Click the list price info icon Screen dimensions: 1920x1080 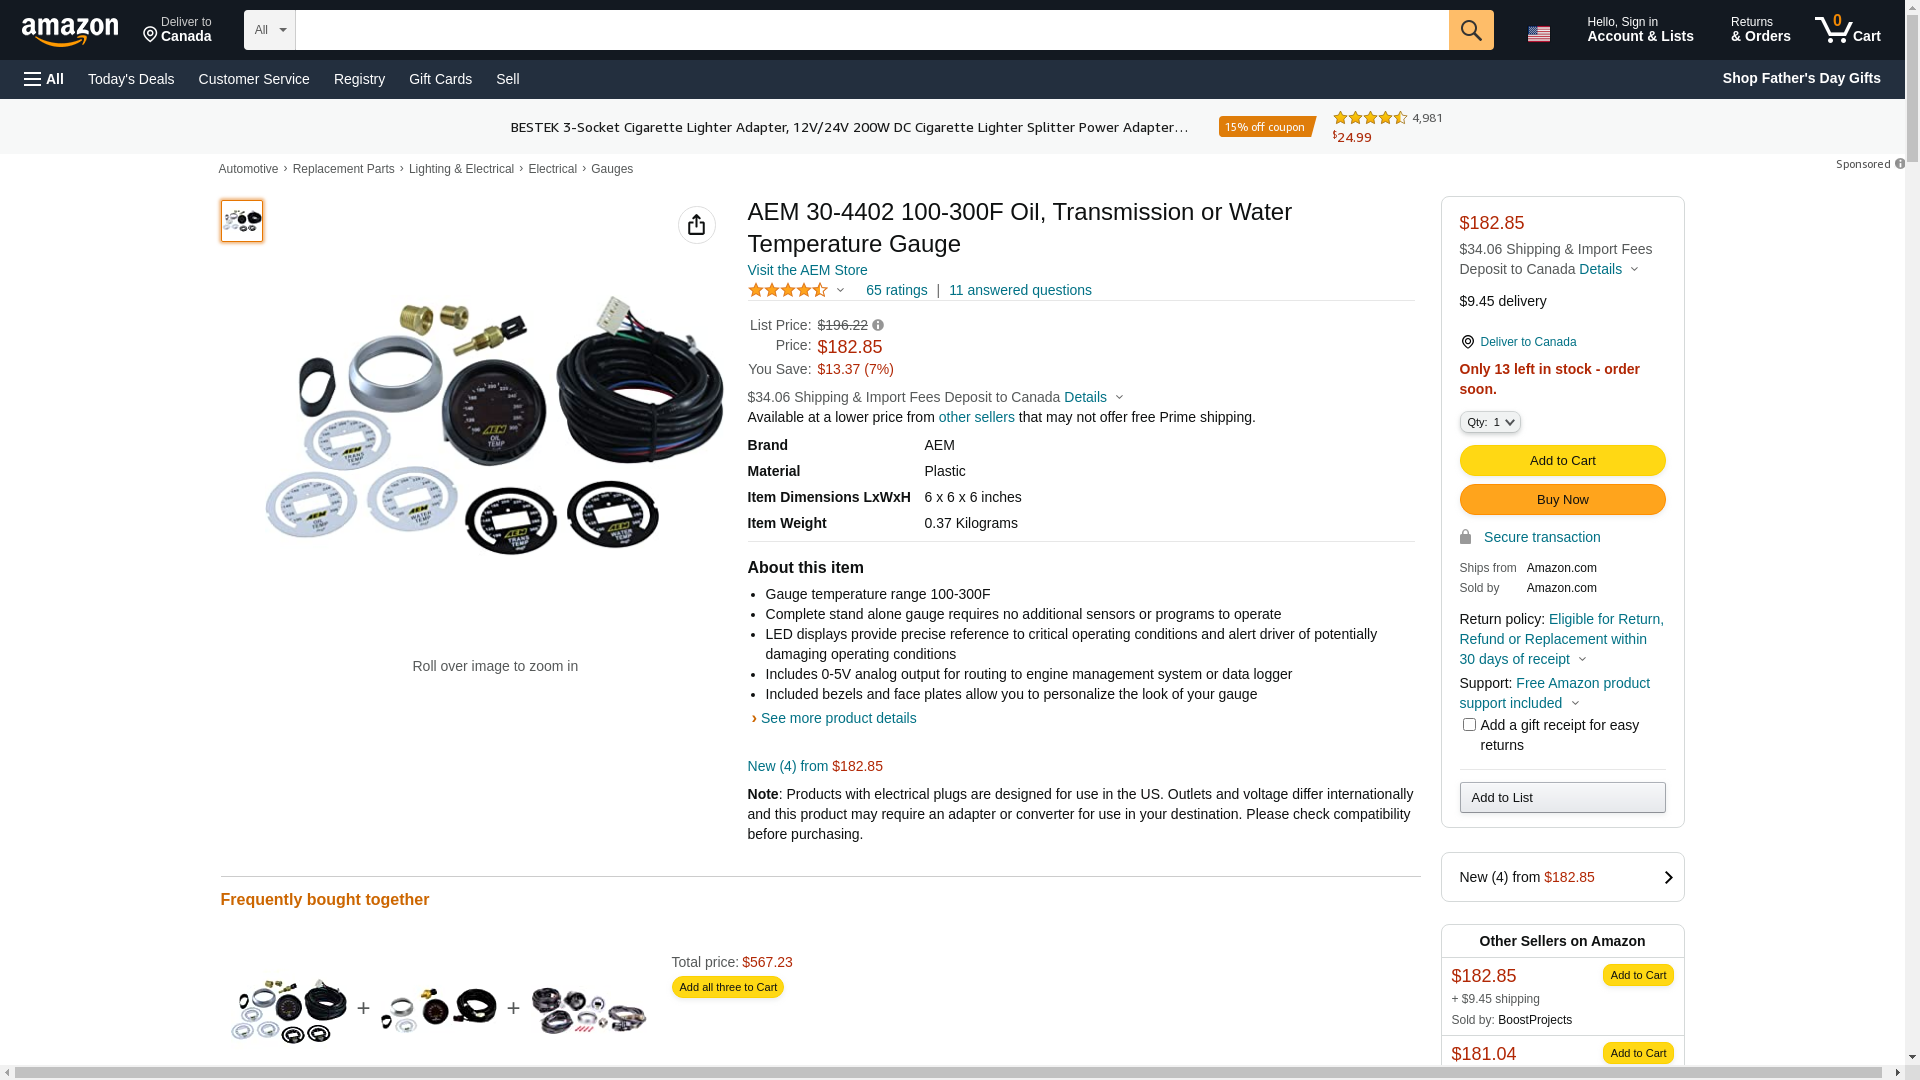coord(878,325)
